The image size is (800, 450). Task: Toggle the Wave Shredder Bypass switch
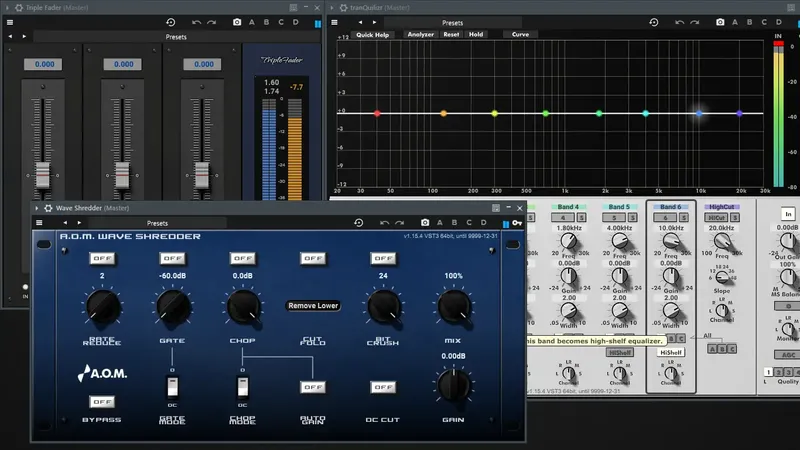[102, 402]
